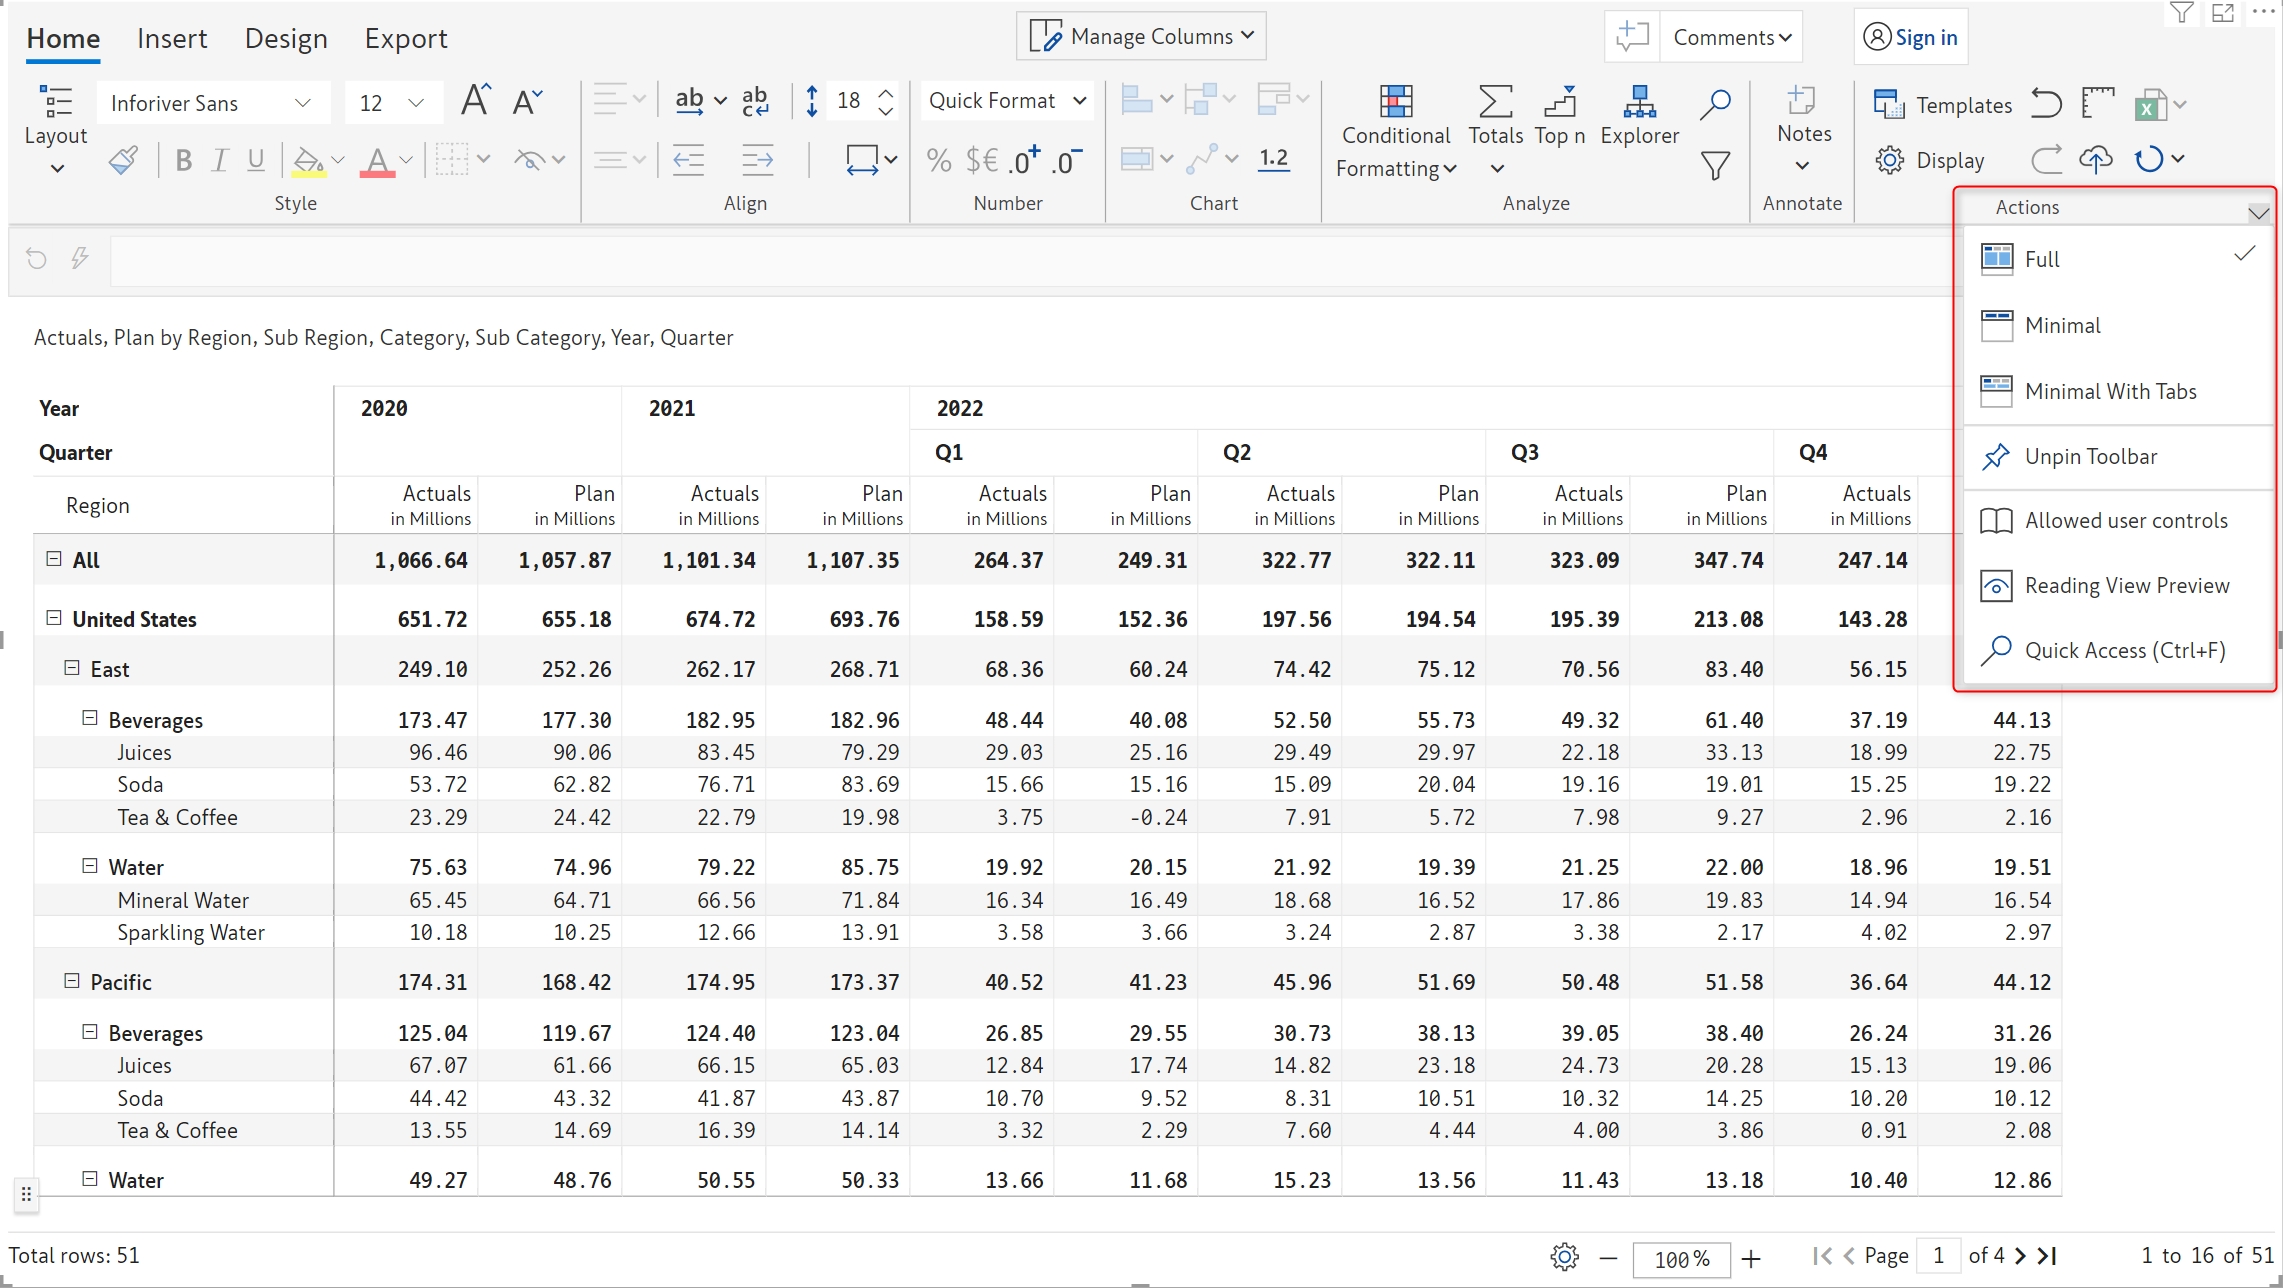Open the Totals sigma tool
This screenshot has width=2283, height=1288.
(x=1495, y=102)
